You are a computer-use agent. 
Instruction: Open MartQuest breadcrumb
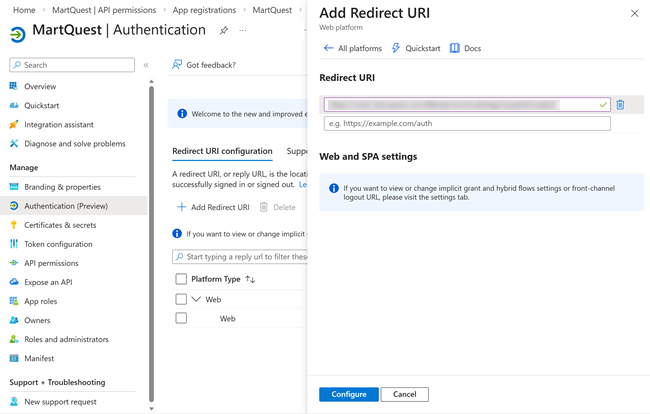272,10
